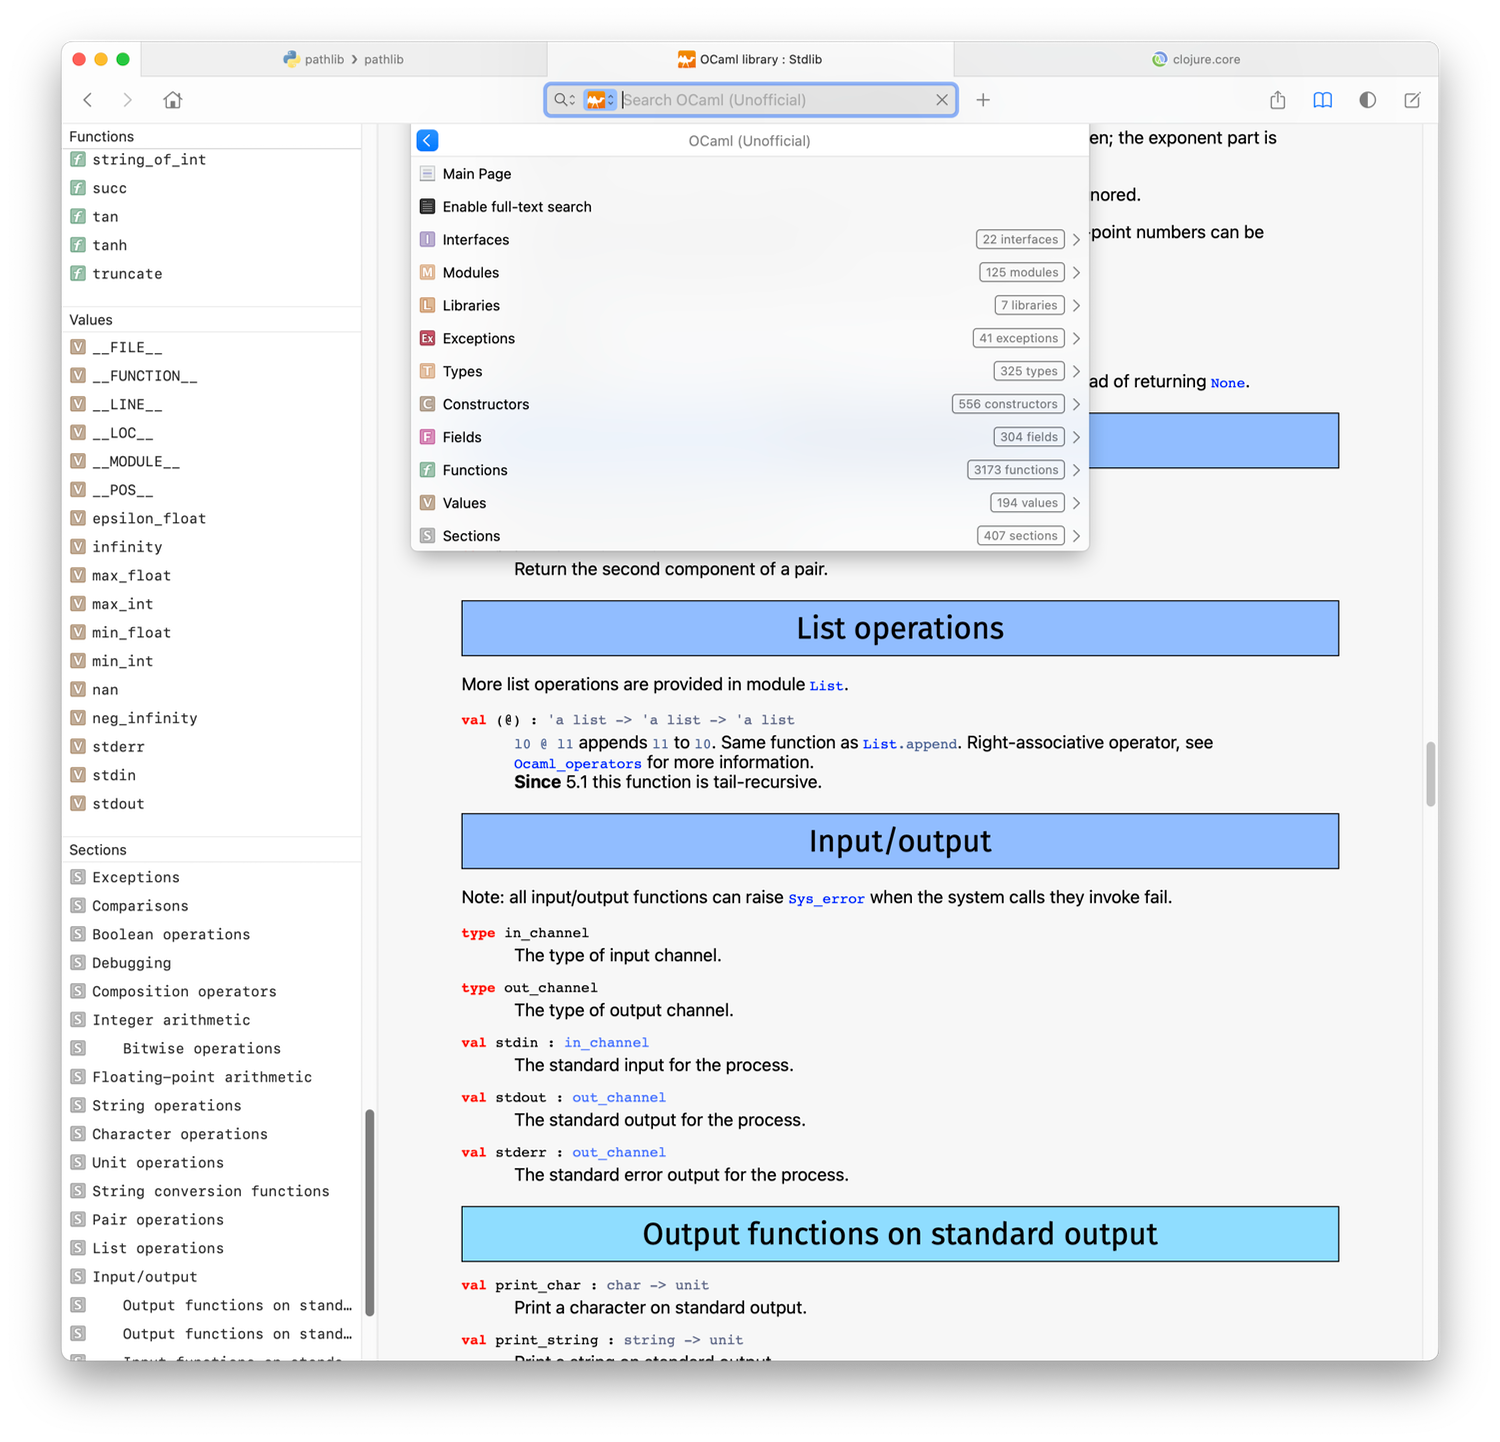Jump to Input/output section in sidebar

145,1277
